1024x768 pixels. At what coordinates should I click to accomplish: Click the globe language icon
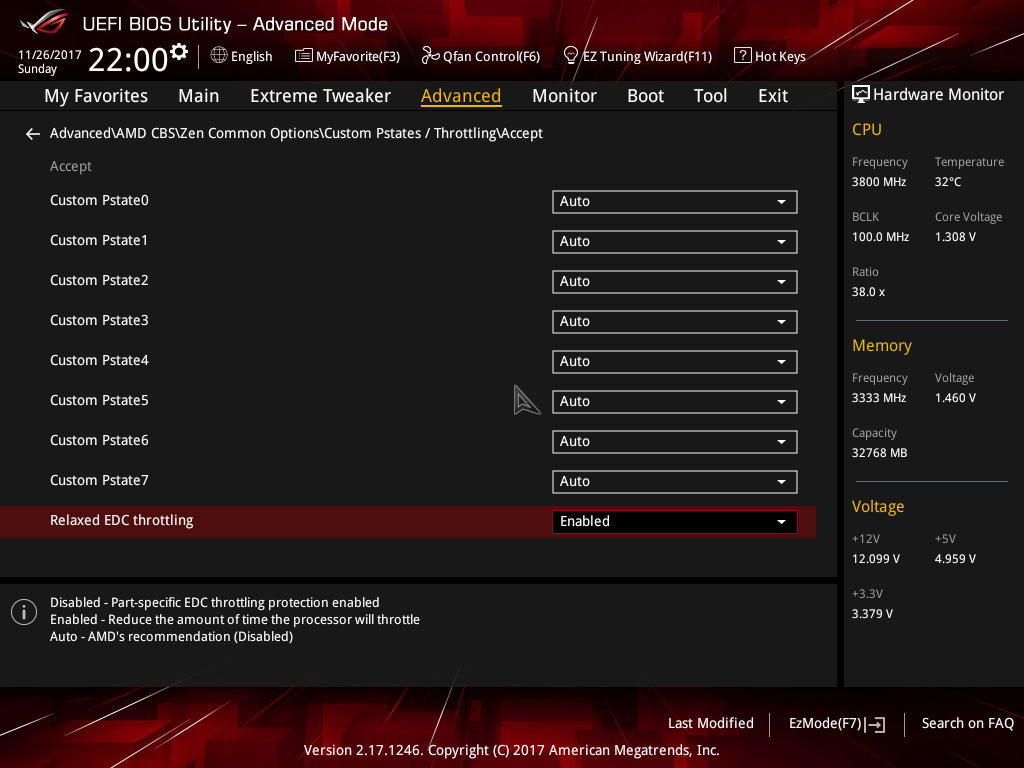pyautogui.click(x=219, y=56)
